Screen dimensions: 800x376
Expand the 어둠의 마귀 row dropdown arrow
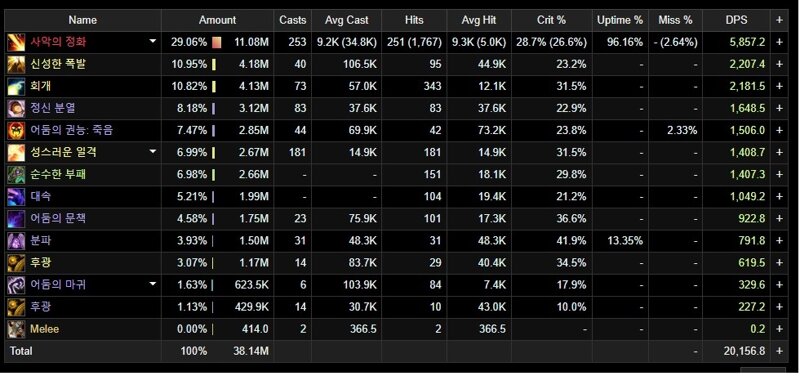(153, 284)
